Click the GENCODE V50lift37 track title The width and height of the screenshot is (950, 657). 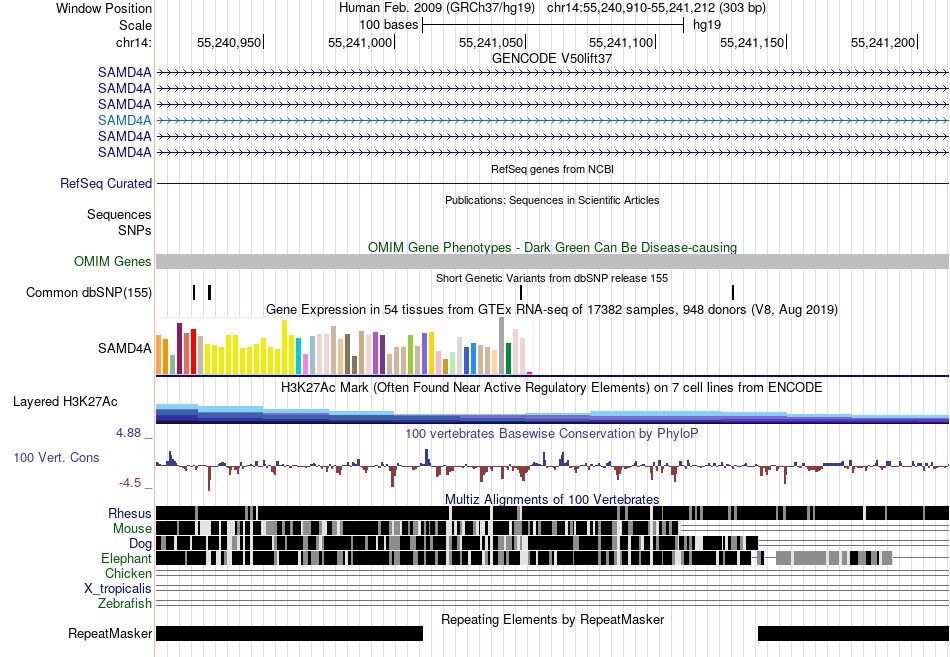tap(551, 59)
